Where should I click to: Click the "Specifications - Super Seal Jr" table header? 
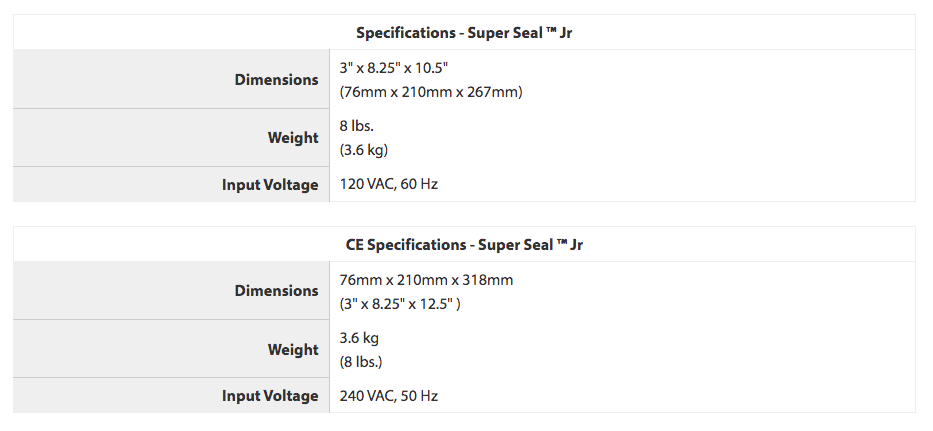pyautogui.click(x=464, y=33)
